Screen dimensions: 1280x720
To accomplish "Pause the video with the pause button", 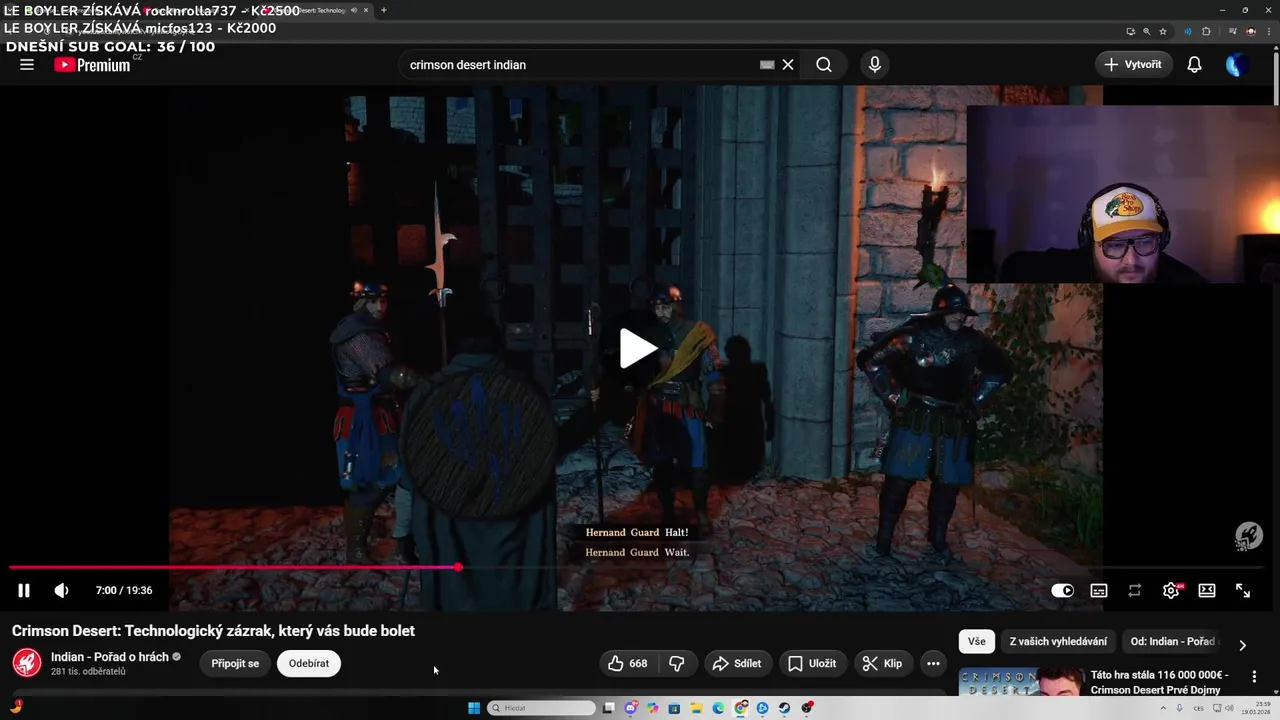I will coord(24,591).
